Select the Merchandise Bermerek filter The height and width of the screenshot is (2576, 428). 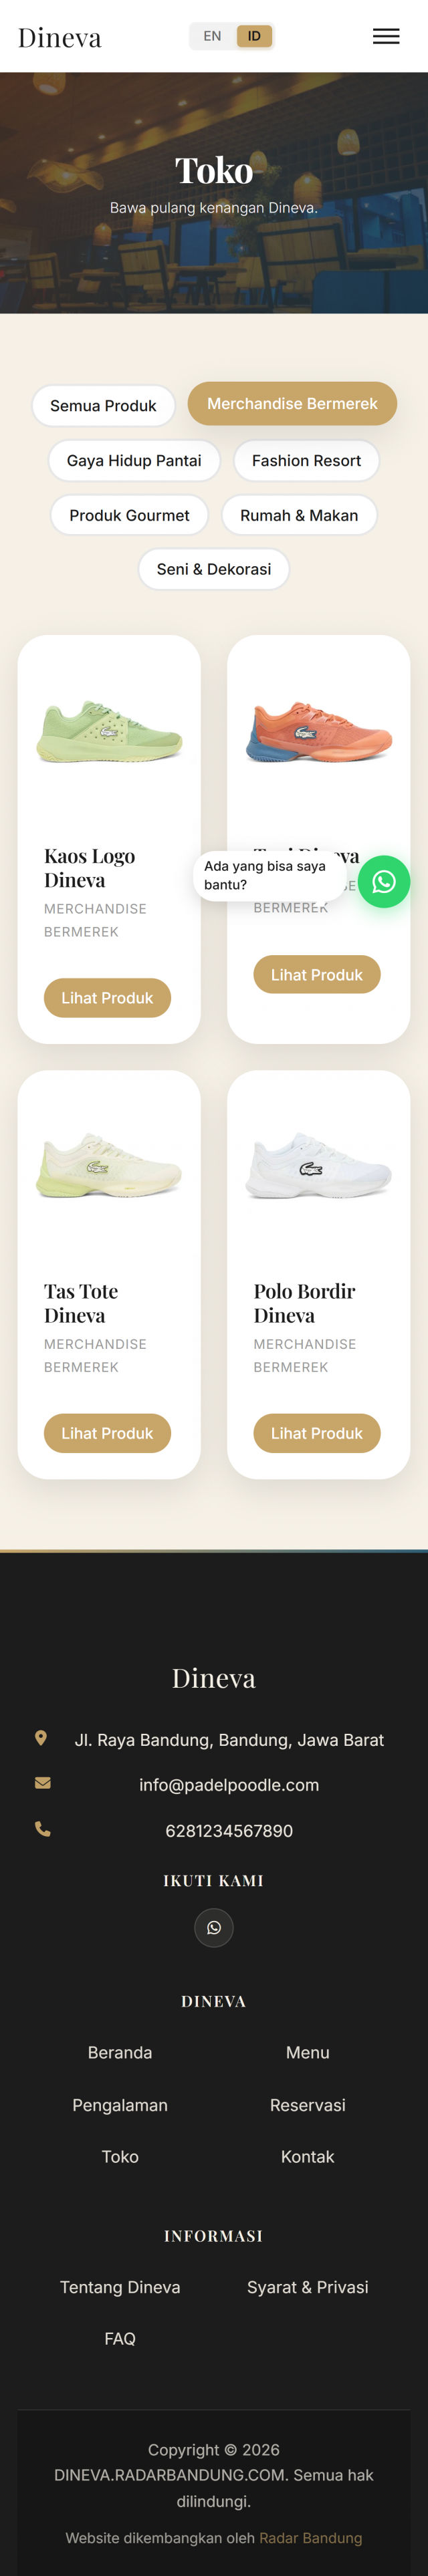click(x=292, y=403)
